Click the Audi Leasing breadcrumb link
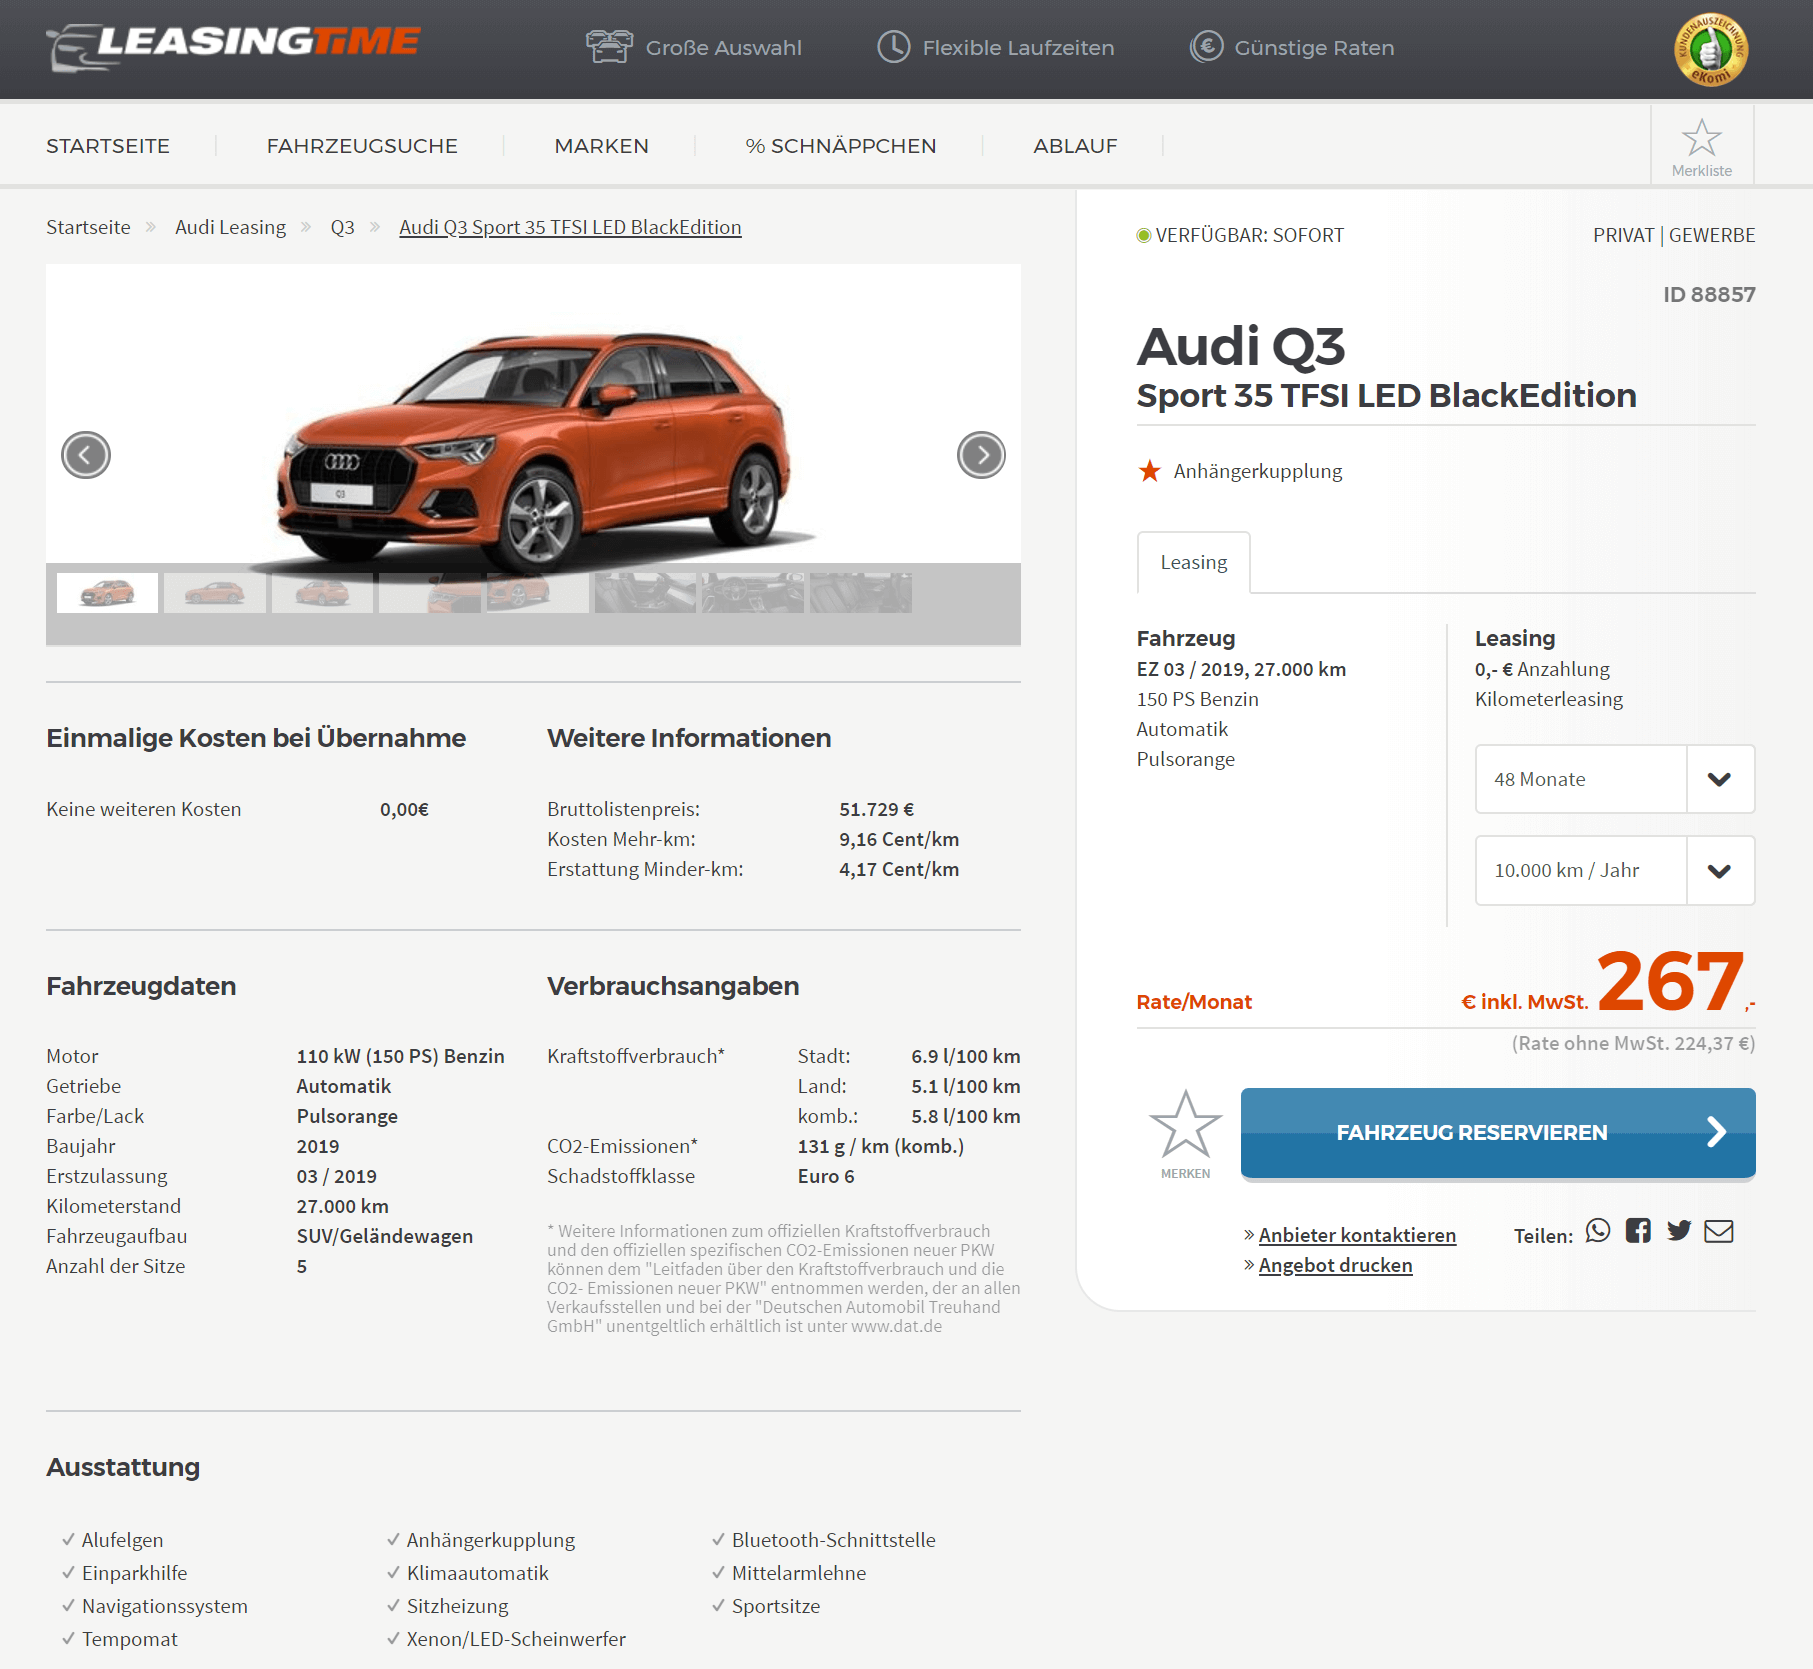 230,227
